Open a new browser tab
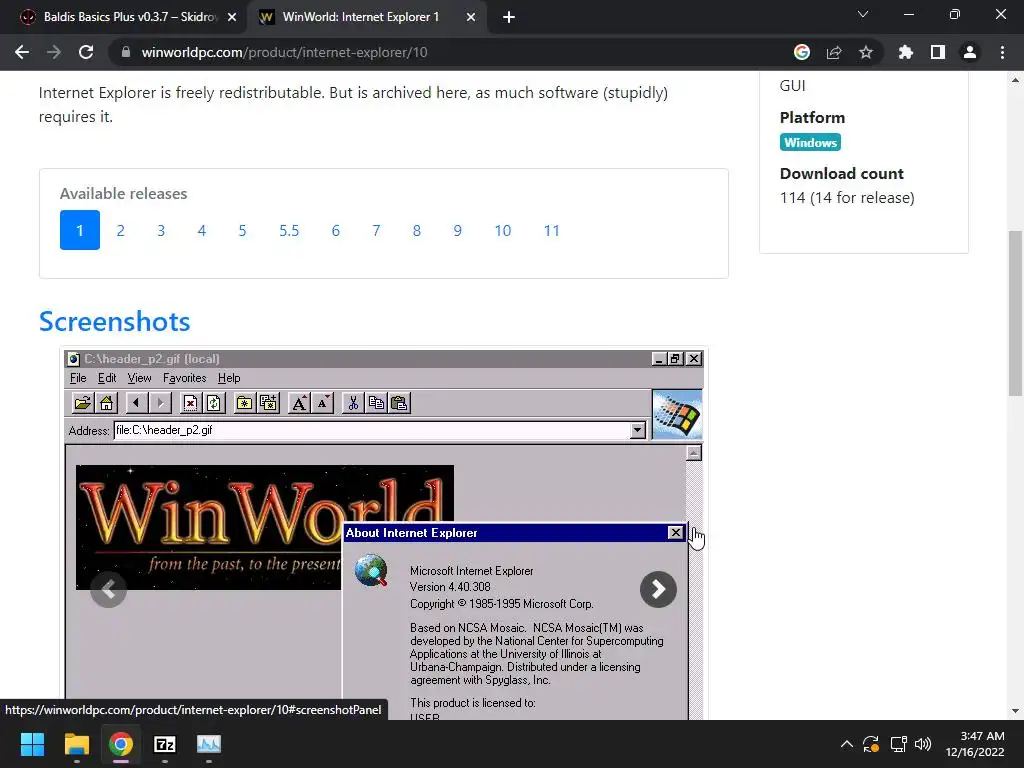 click(509, 17)
